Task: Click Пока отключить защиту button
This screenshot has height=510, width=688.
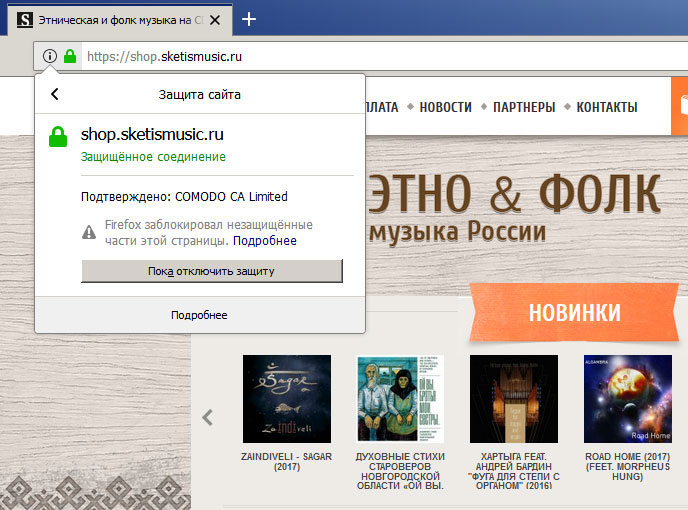Action: [x=211, y=271]
